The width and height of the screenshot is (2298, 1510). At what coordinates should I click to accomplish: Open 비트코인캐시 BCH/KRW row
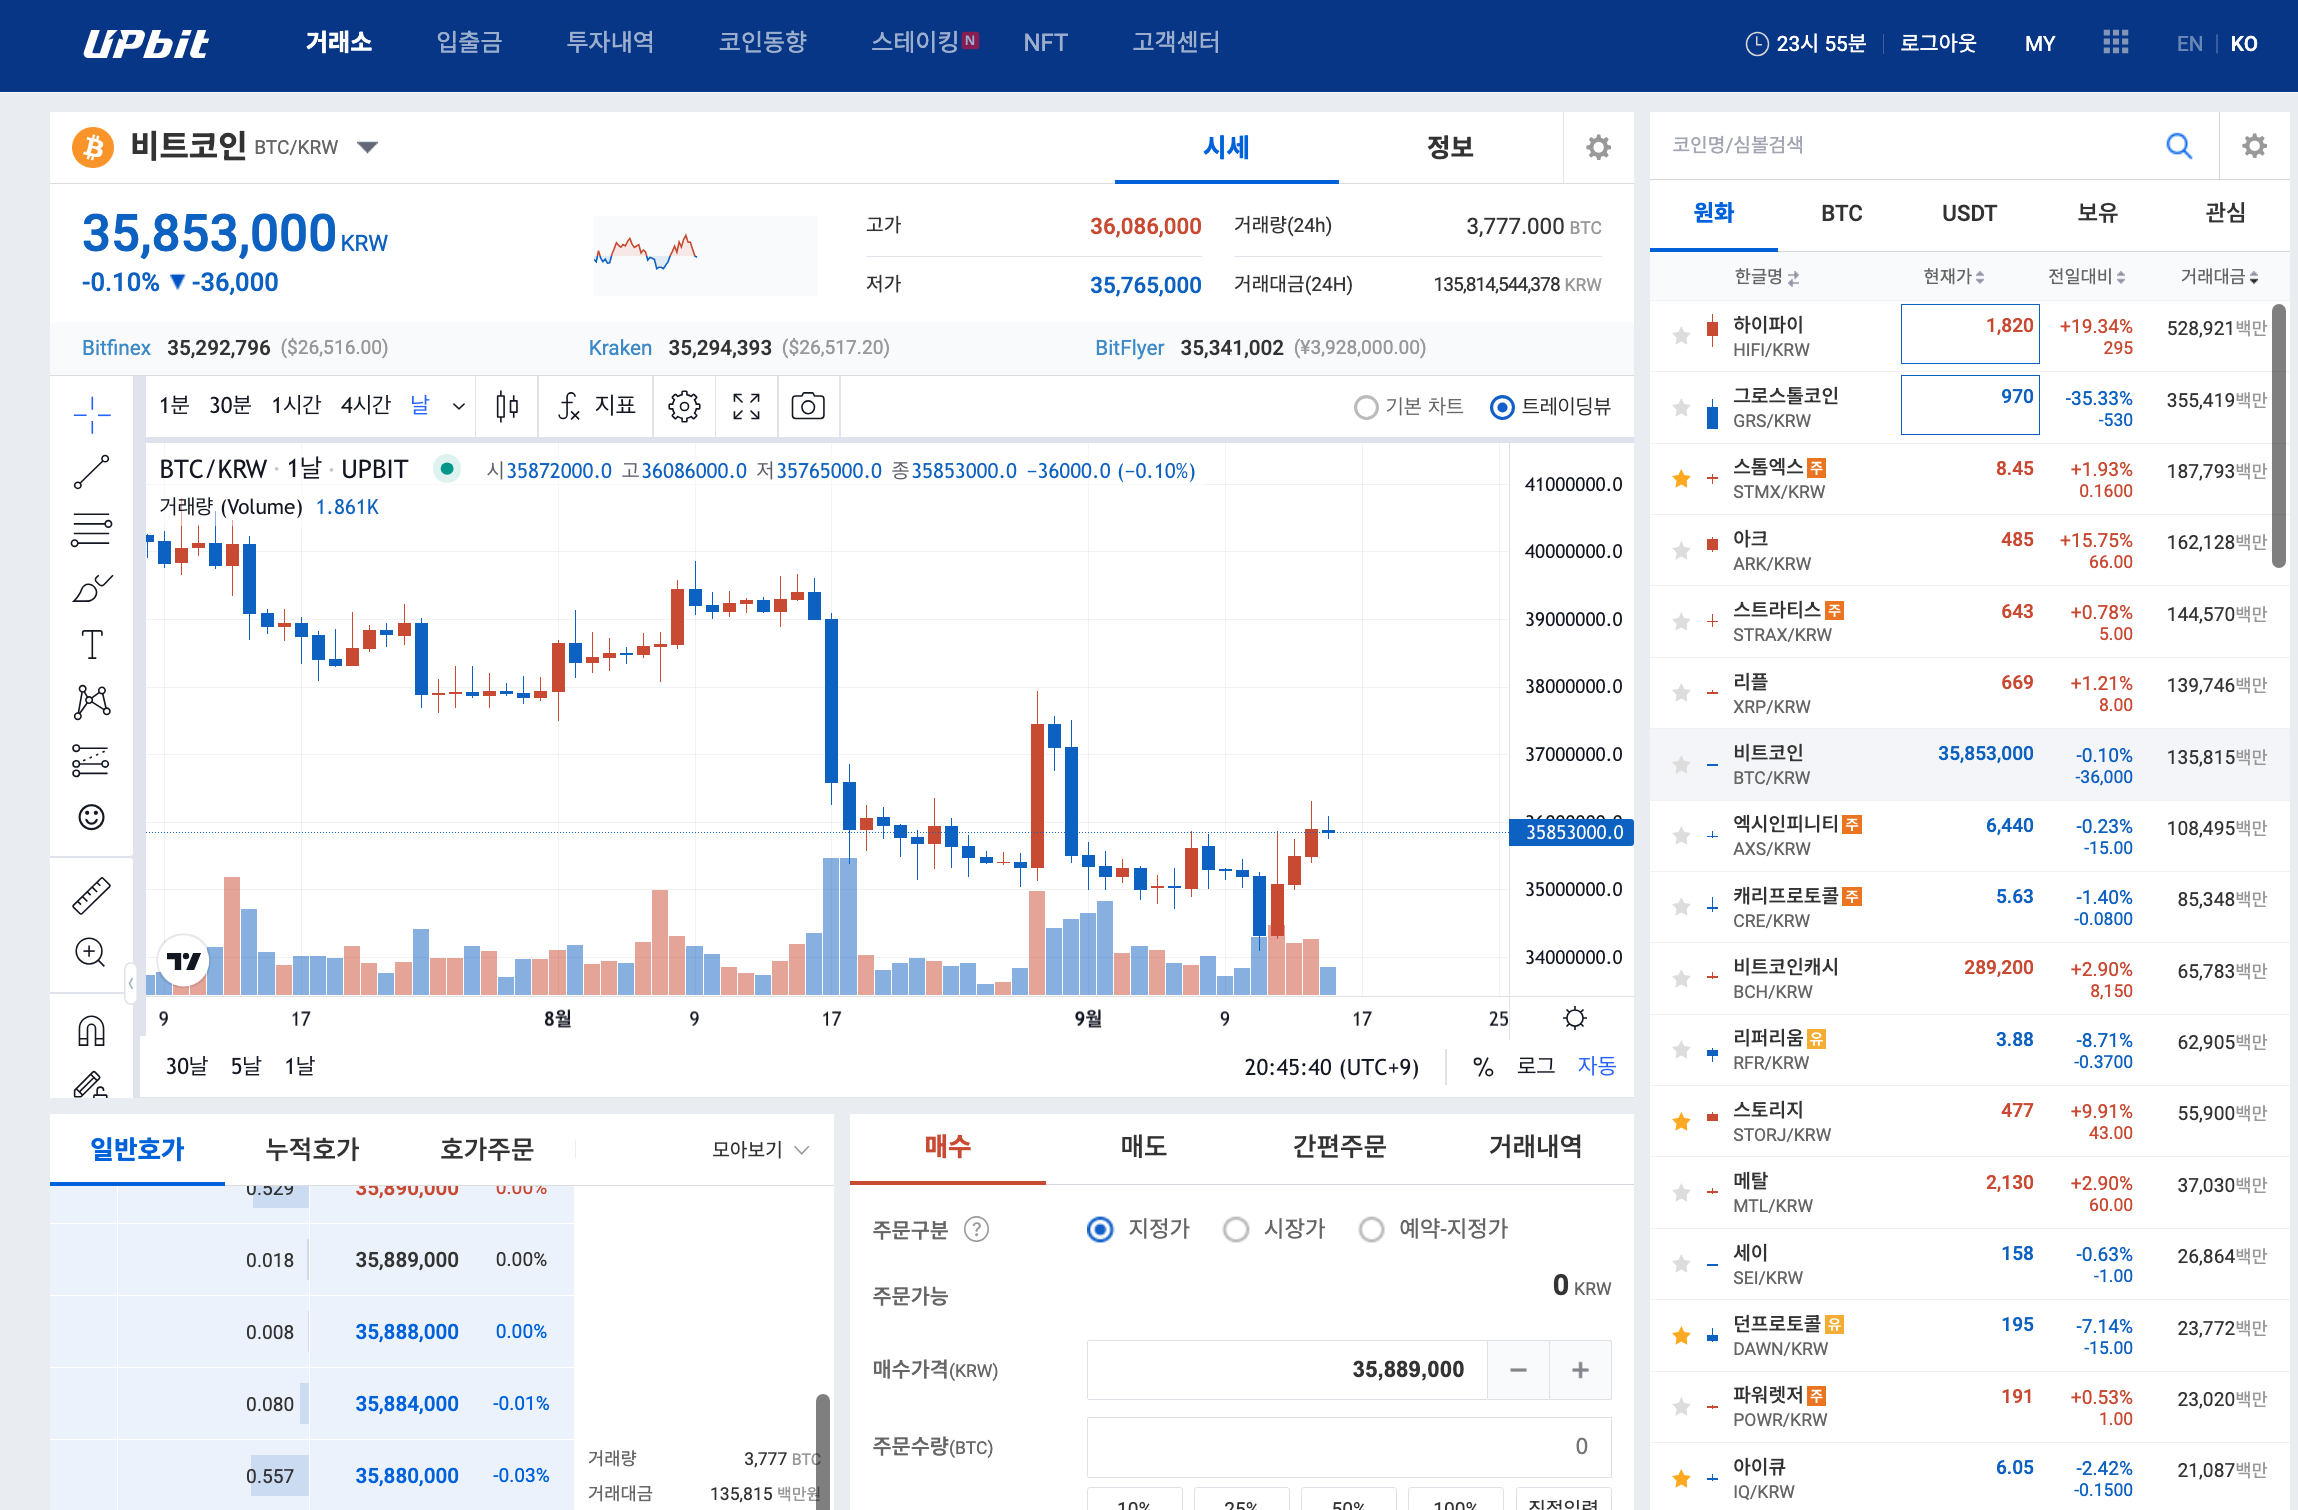tap(1968, 979)
